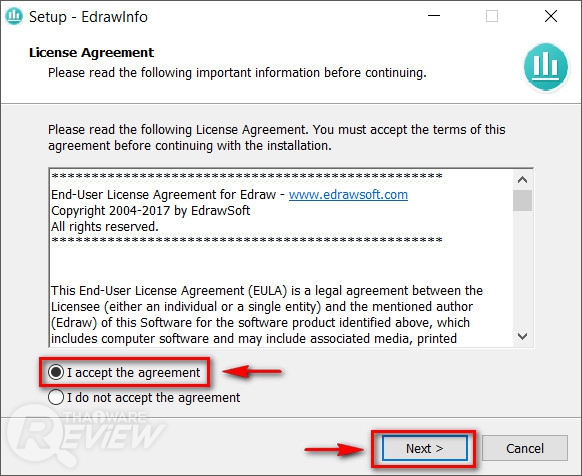Click the EdrawInfo icon in the title bar
The height and width of the screenshot is (476, 582).
(x=14, y=16)
